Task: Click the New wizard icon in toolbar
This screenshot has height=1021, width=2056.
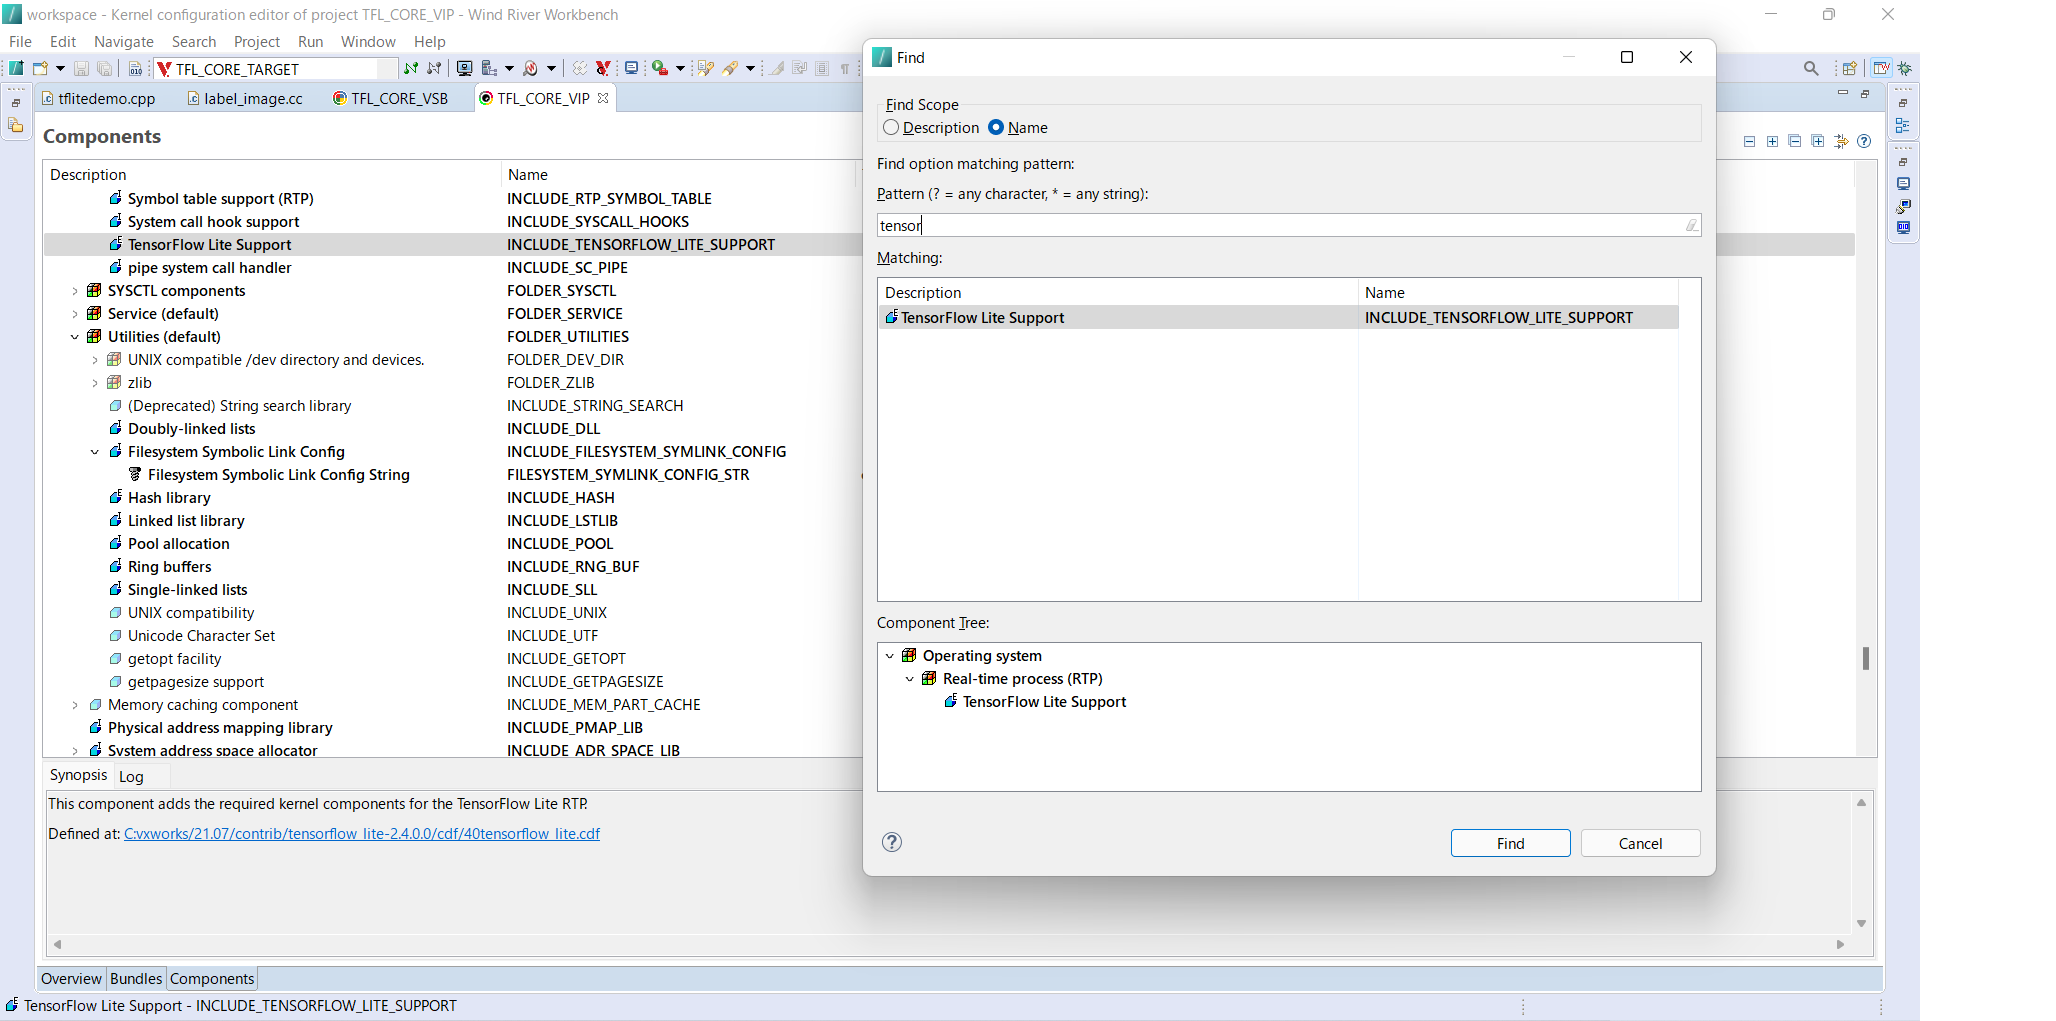Action: click(40, 68)
